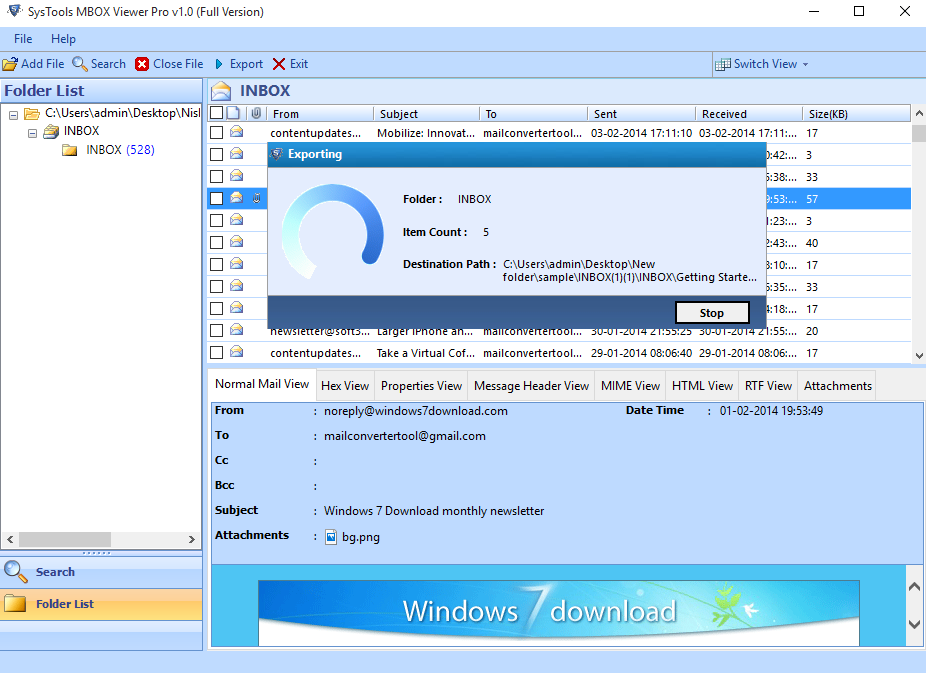This screenshot has height=673, width=926.
Task: Sort emails by the Received column
Action: point(748,113)
